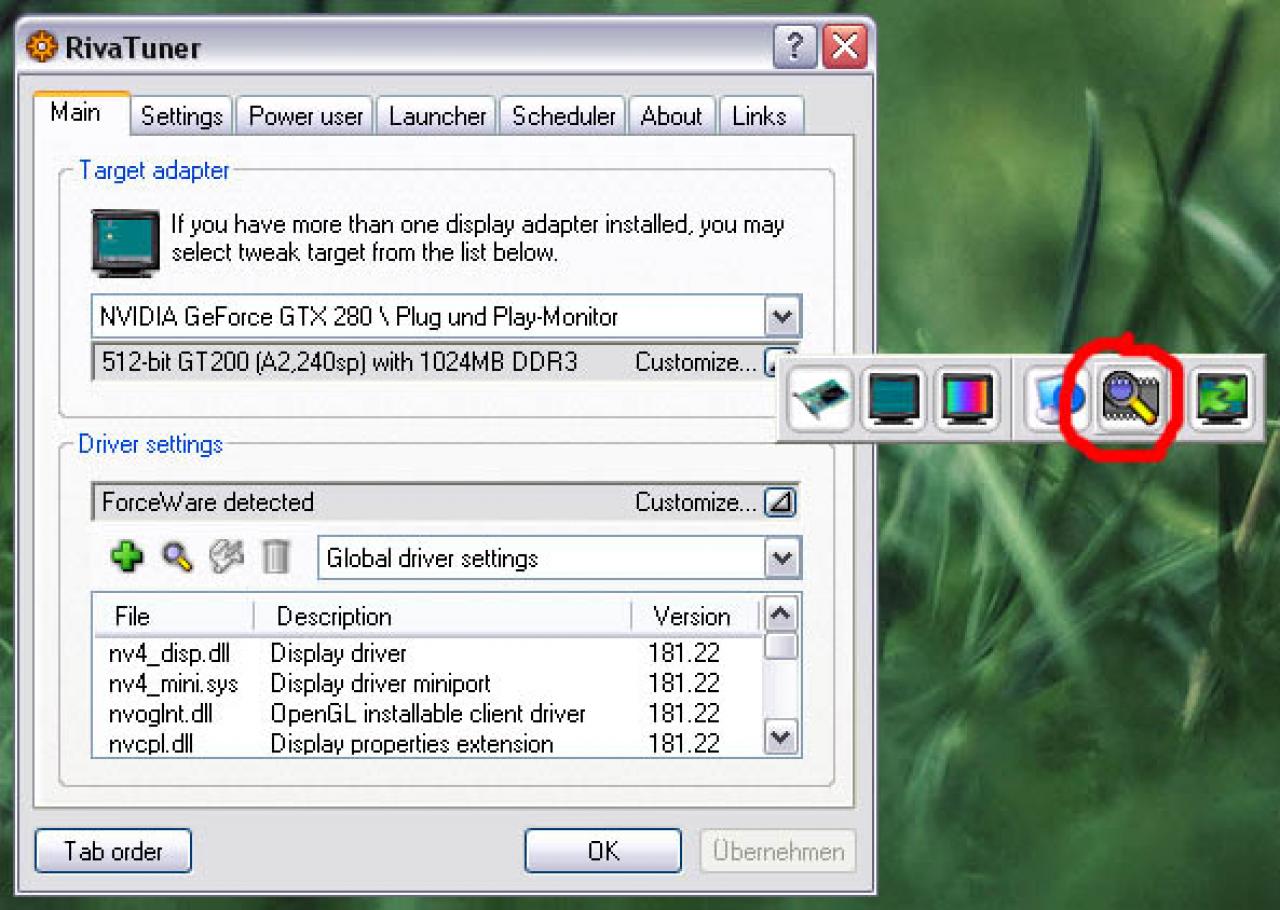This screenshot has width=1280, height=910.
Task: Click the green plus add icon
Action: tap(127, 556)
